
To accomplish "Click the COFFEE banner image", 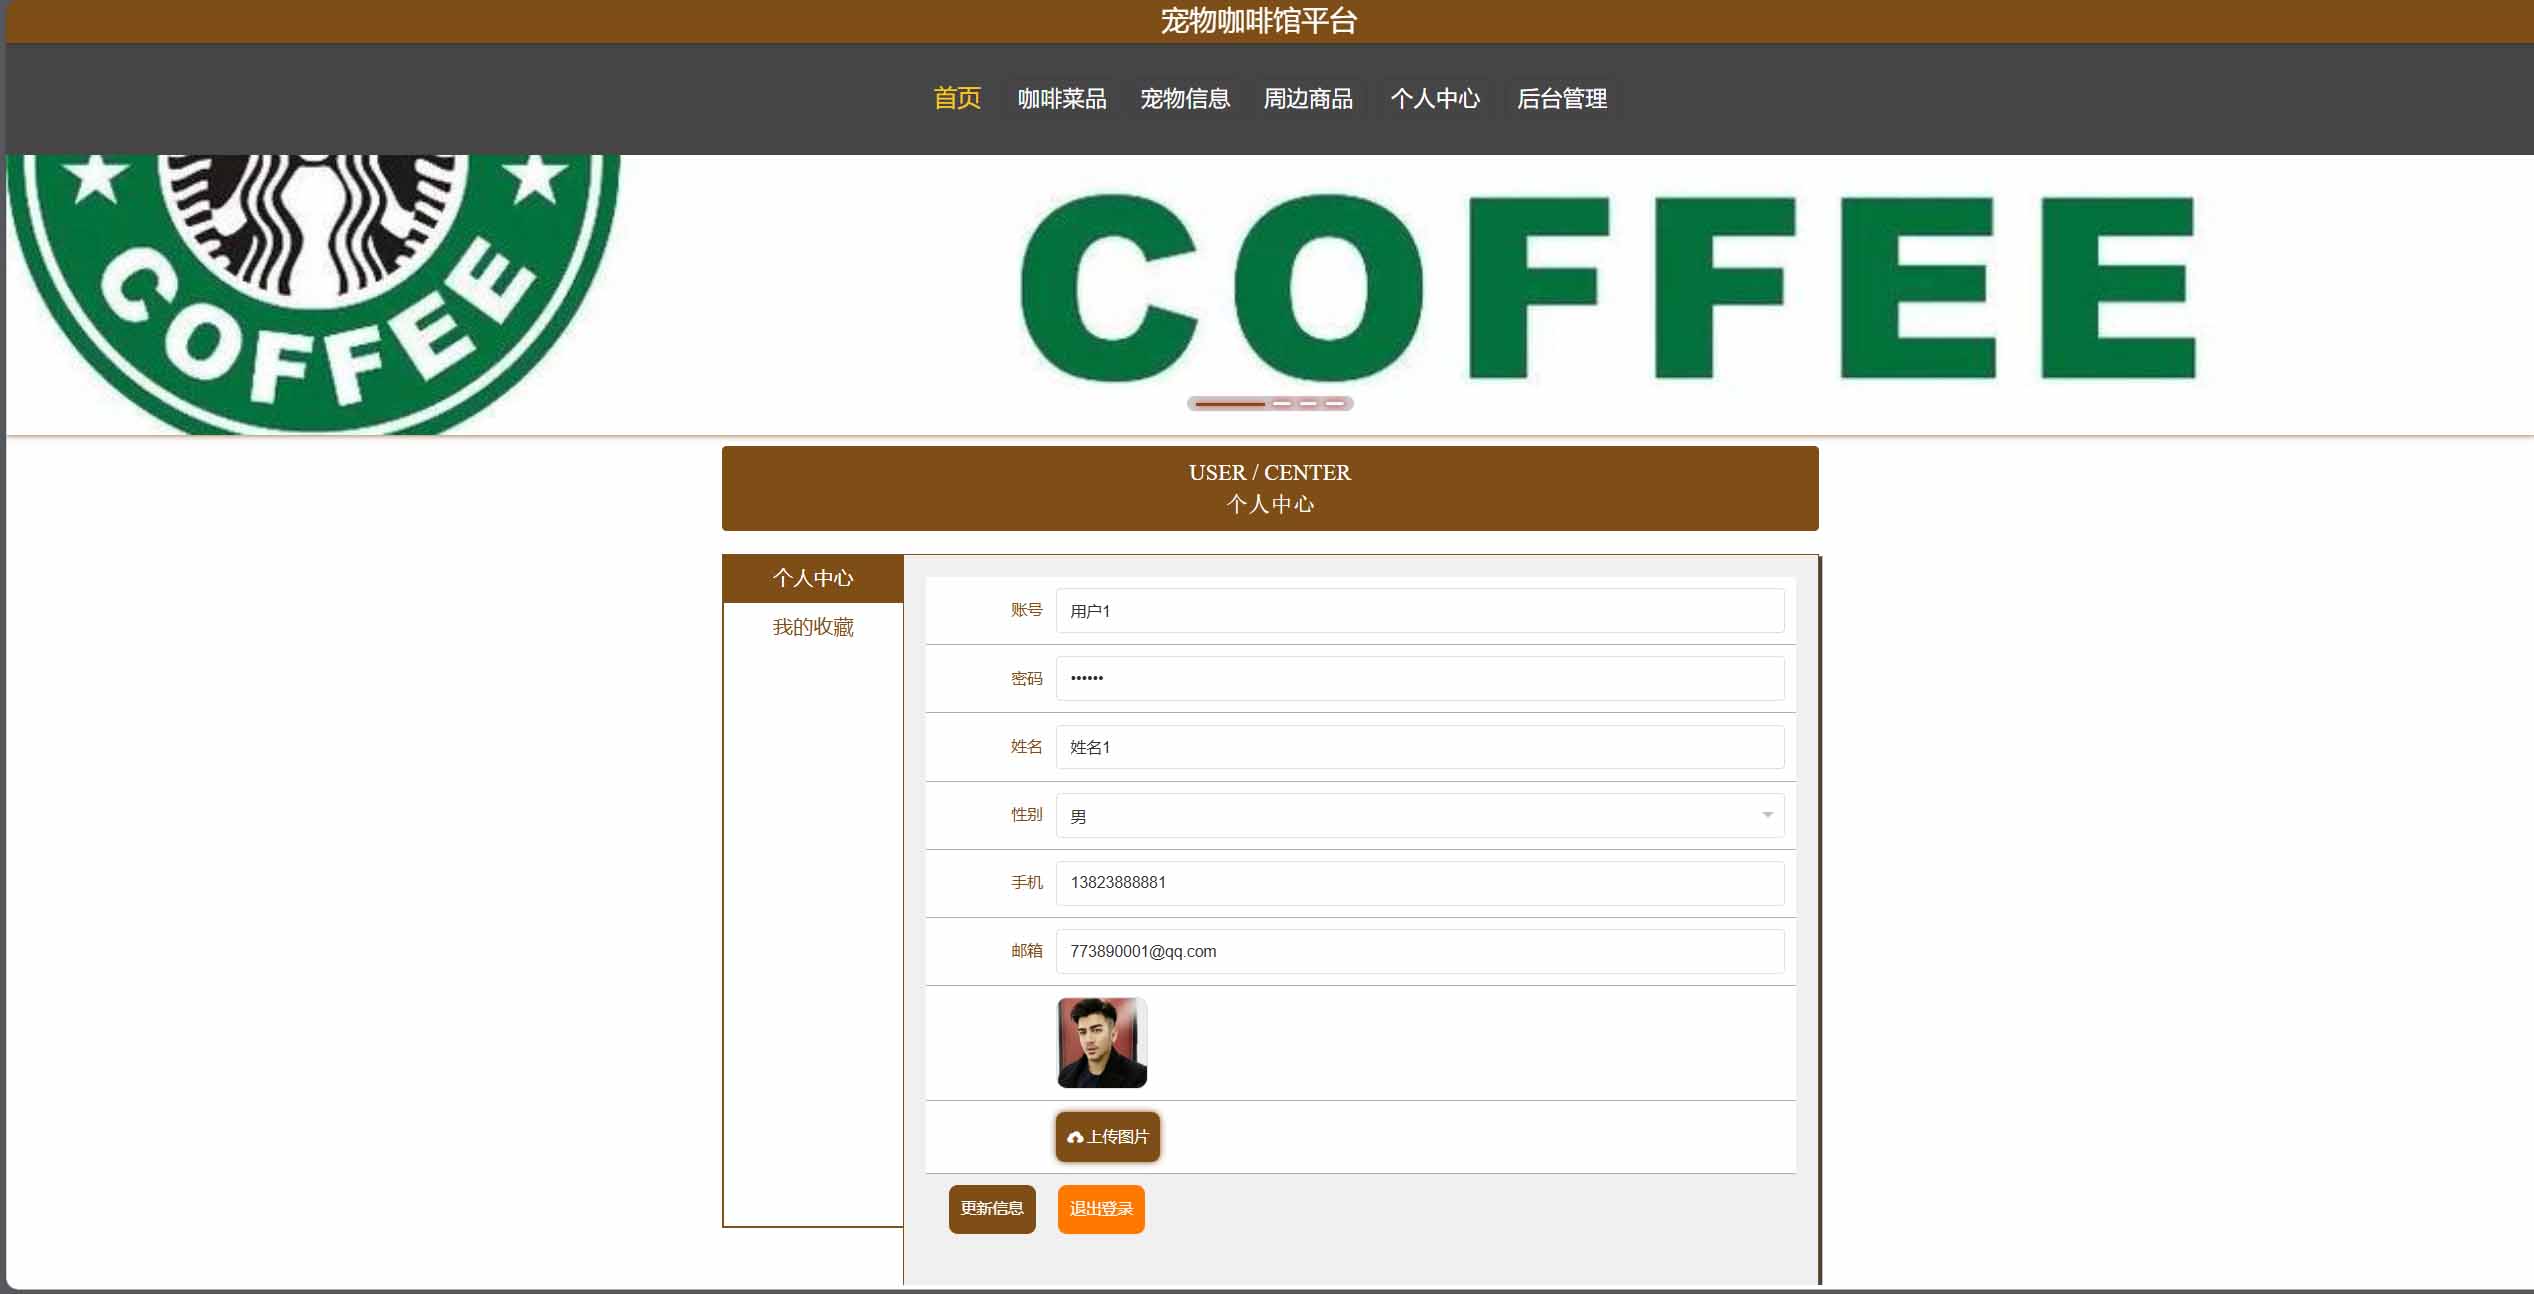I will point(1270,295).
